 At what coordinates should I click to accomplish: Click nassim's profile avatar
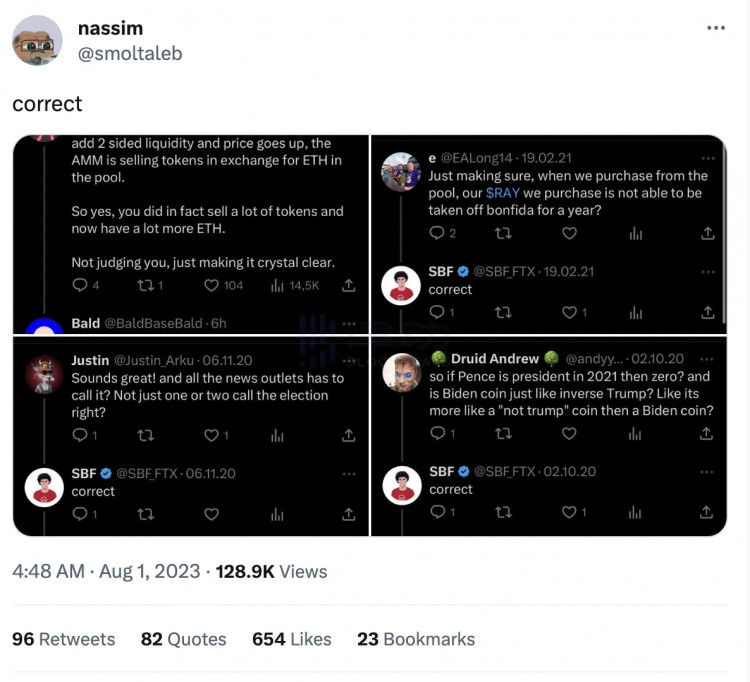pyautogui.click(x=37, y=40)
